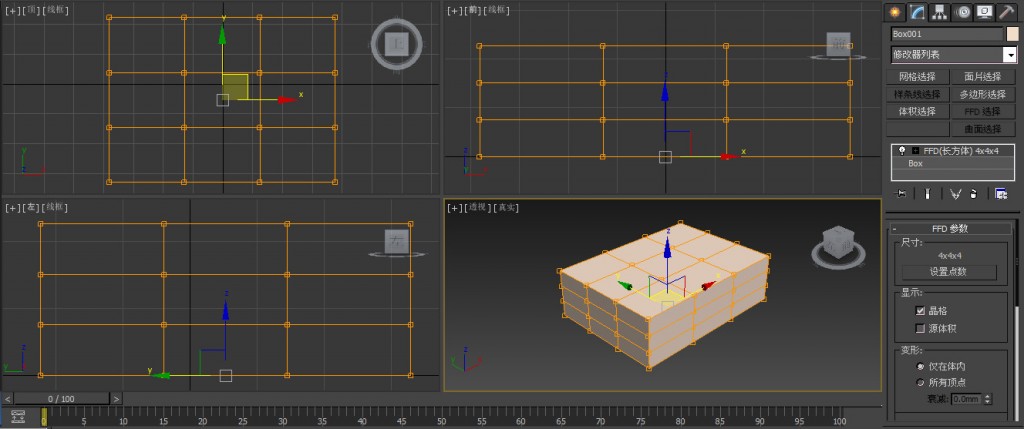Click the 设置点数 button

(x=949, y=272)
